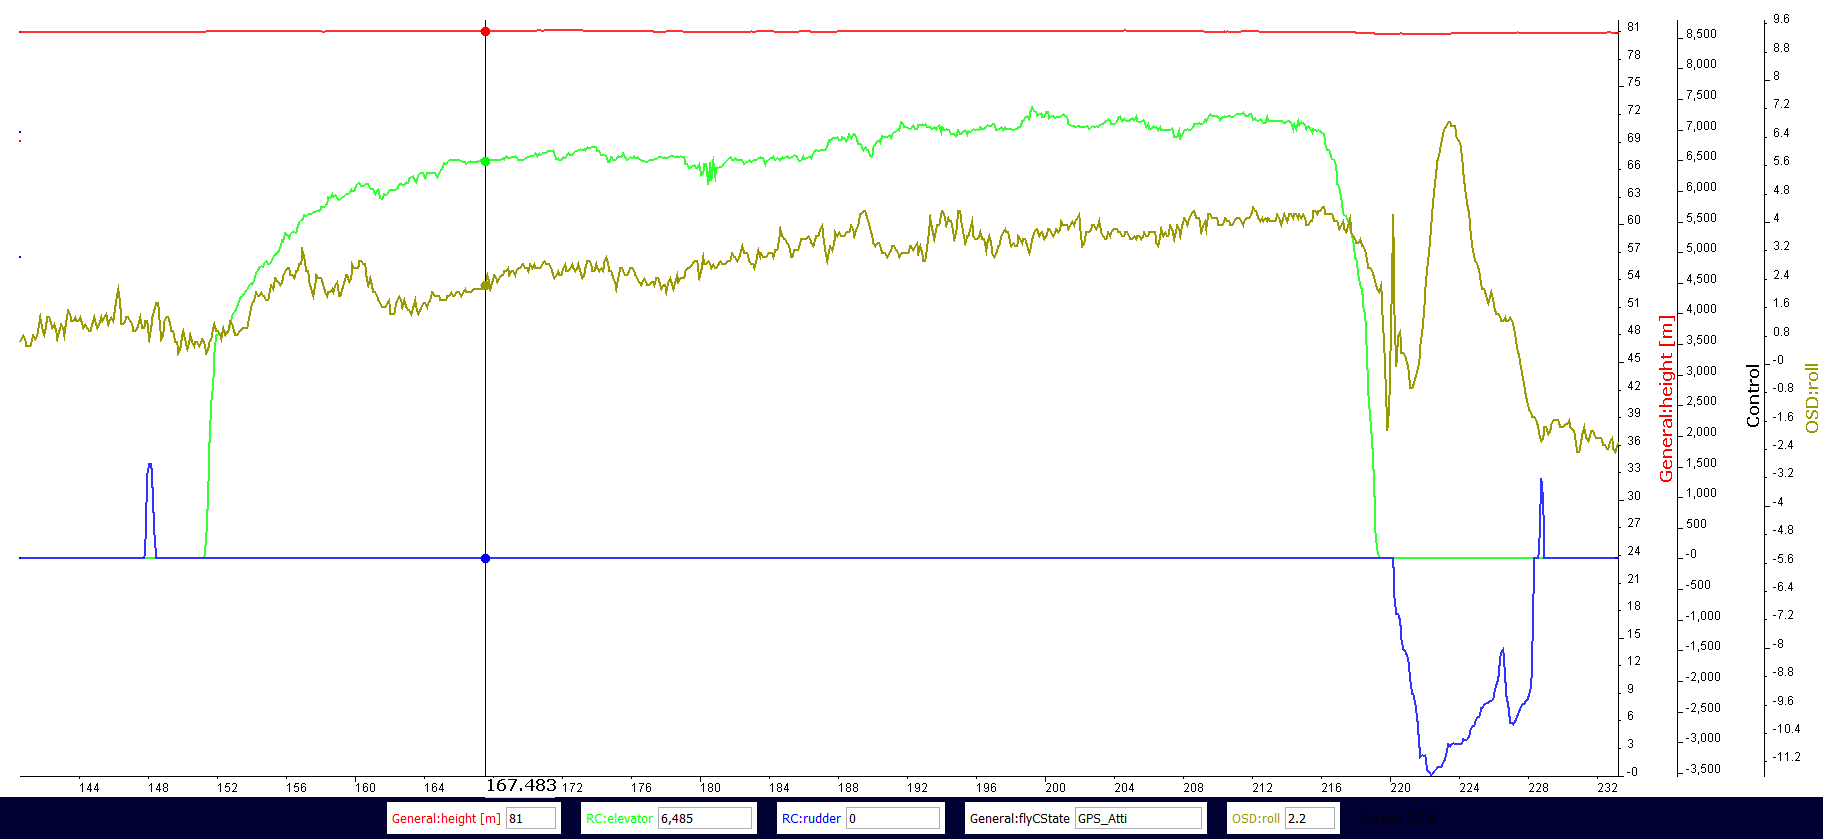The image size is (1823, 839).
Task: Click the vertical General:height [m] axis title
Action: tap(1666, 398)
